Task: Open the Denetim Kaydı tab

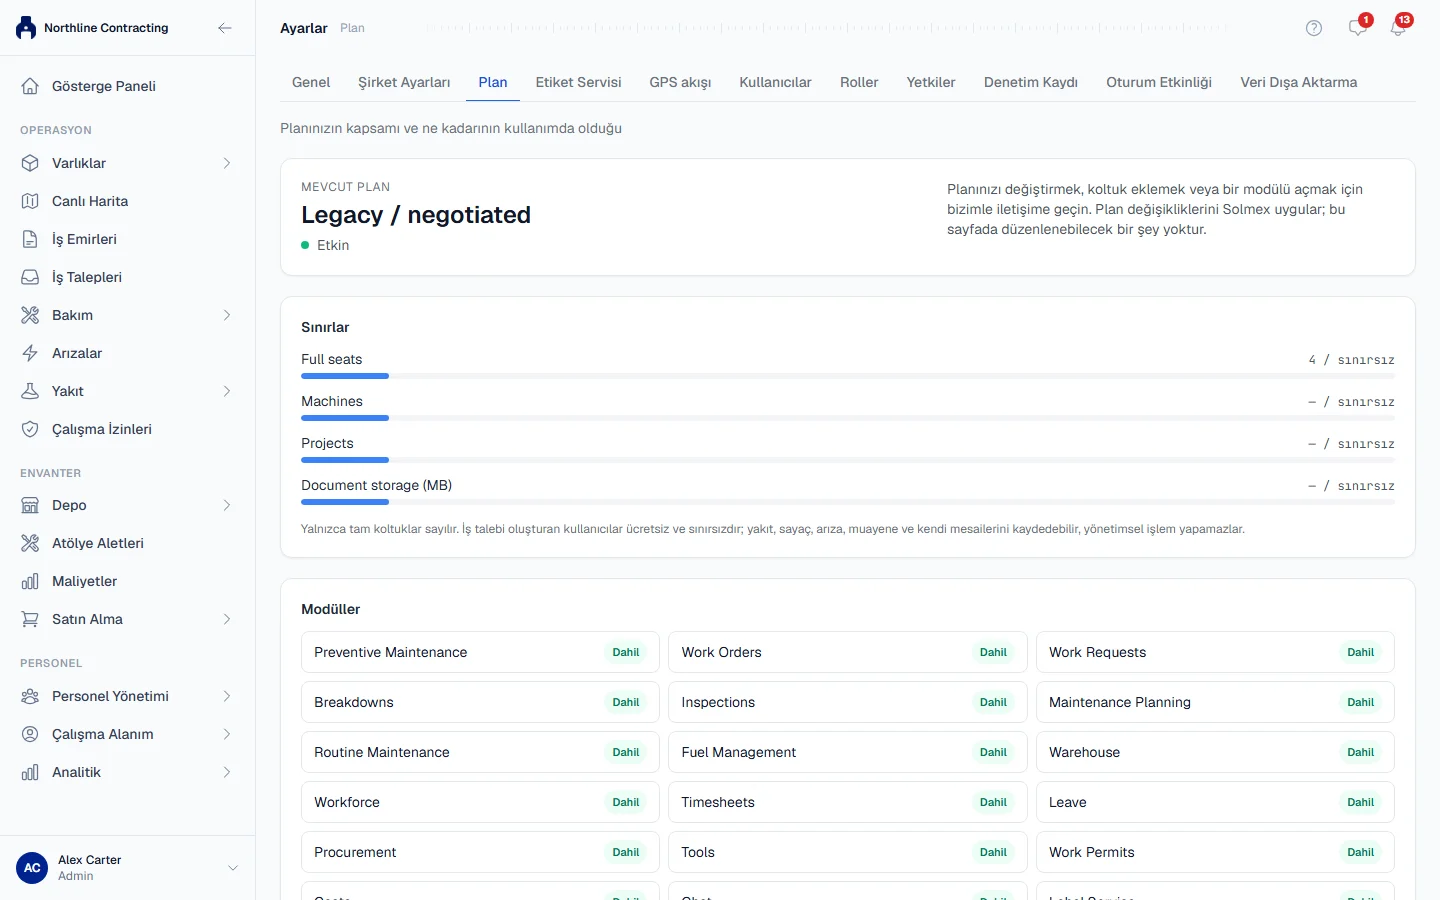Action: [x=1031, y=82]
